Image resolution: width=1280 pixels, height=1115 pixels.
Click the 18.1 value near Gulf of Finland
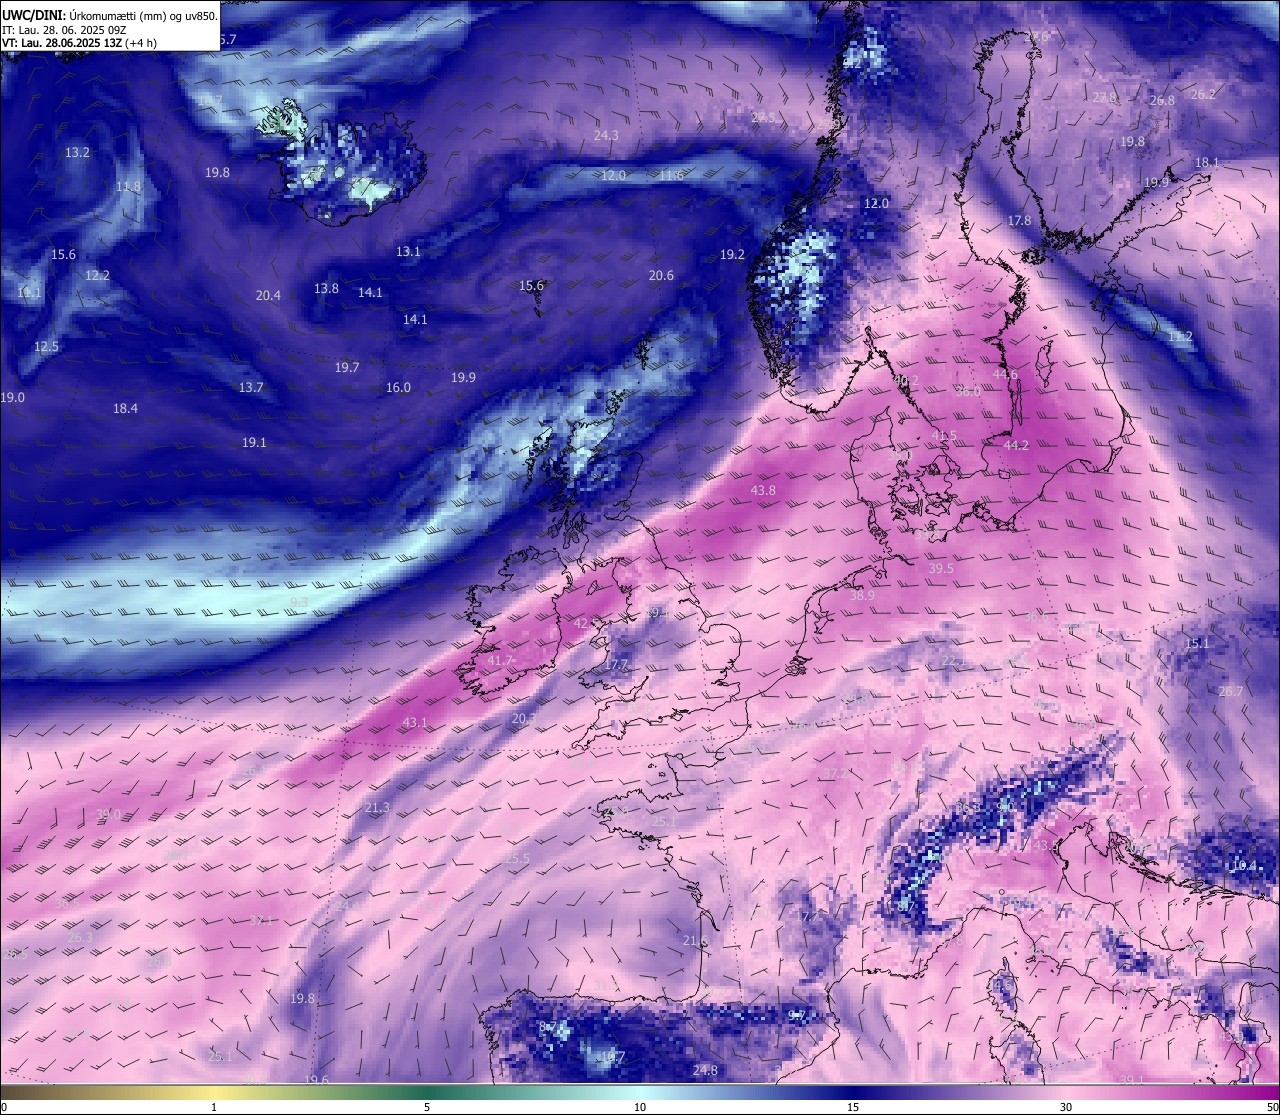[x=1207, y=163]
